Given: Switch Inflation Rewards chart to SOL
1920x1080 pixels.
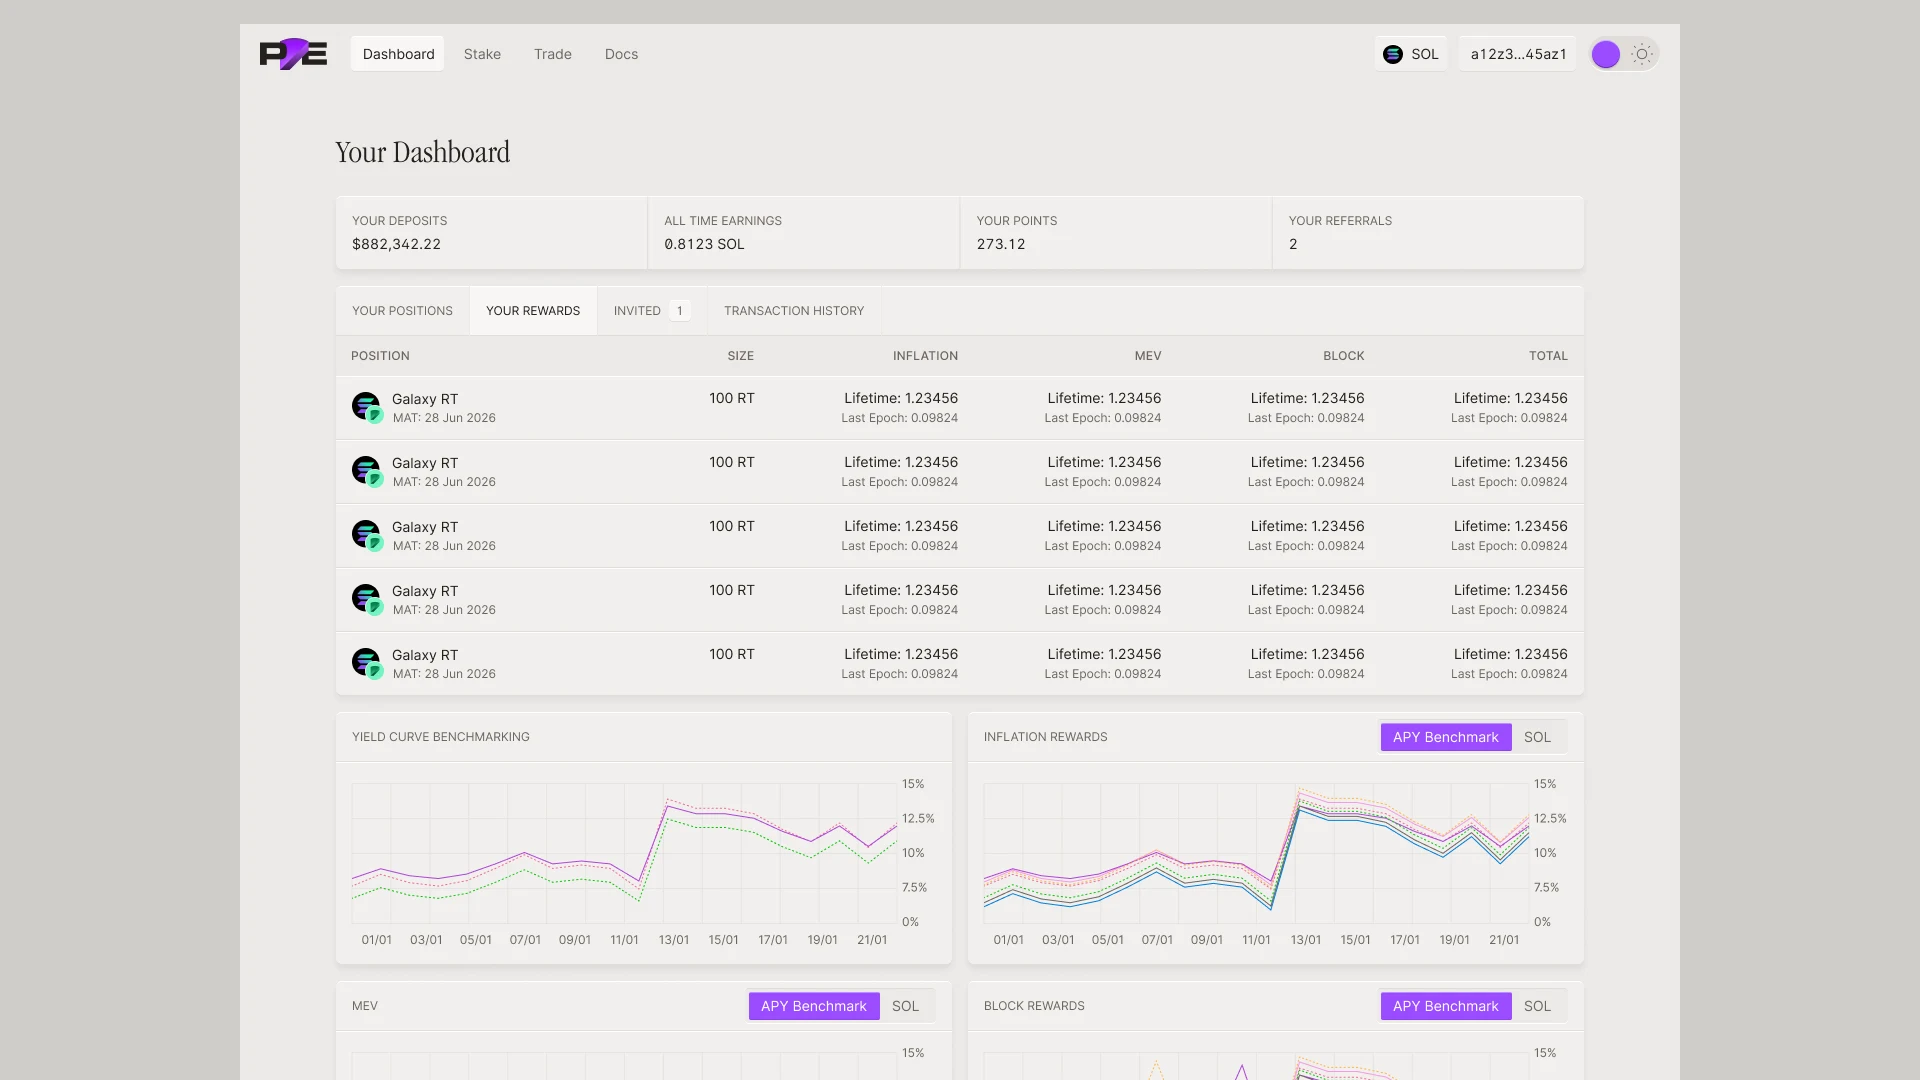Looking at the screenshot, I should tap(1537, 737).
